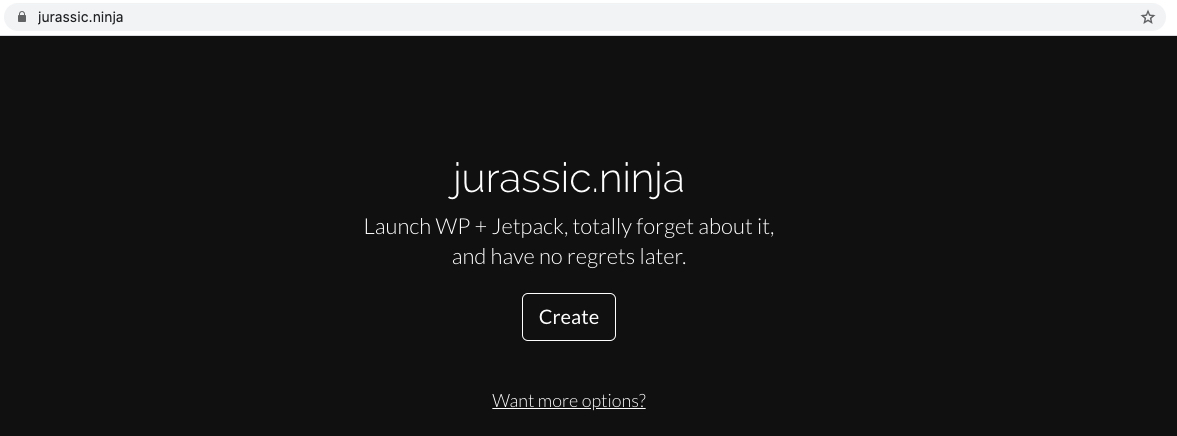Click the word "Jetpack" in the tagline
Image resolution: width=1177 pixels, height=436 pixels.
[530, 227]
